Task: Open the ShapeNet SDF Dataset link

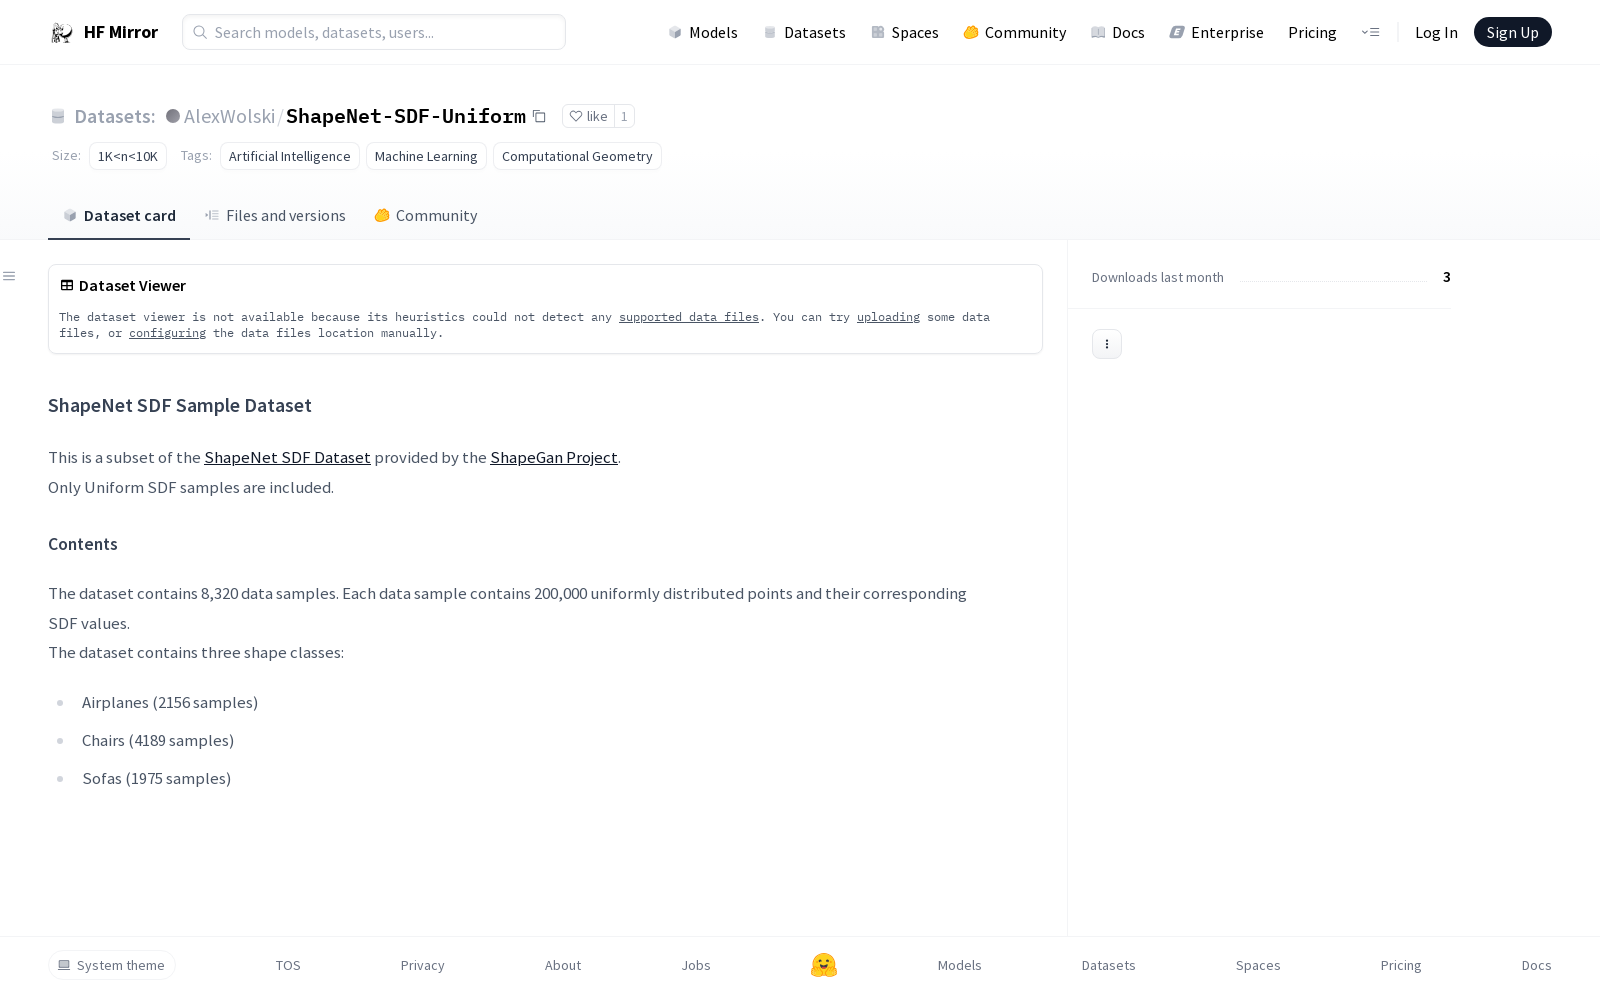Action: pos(288,458)
